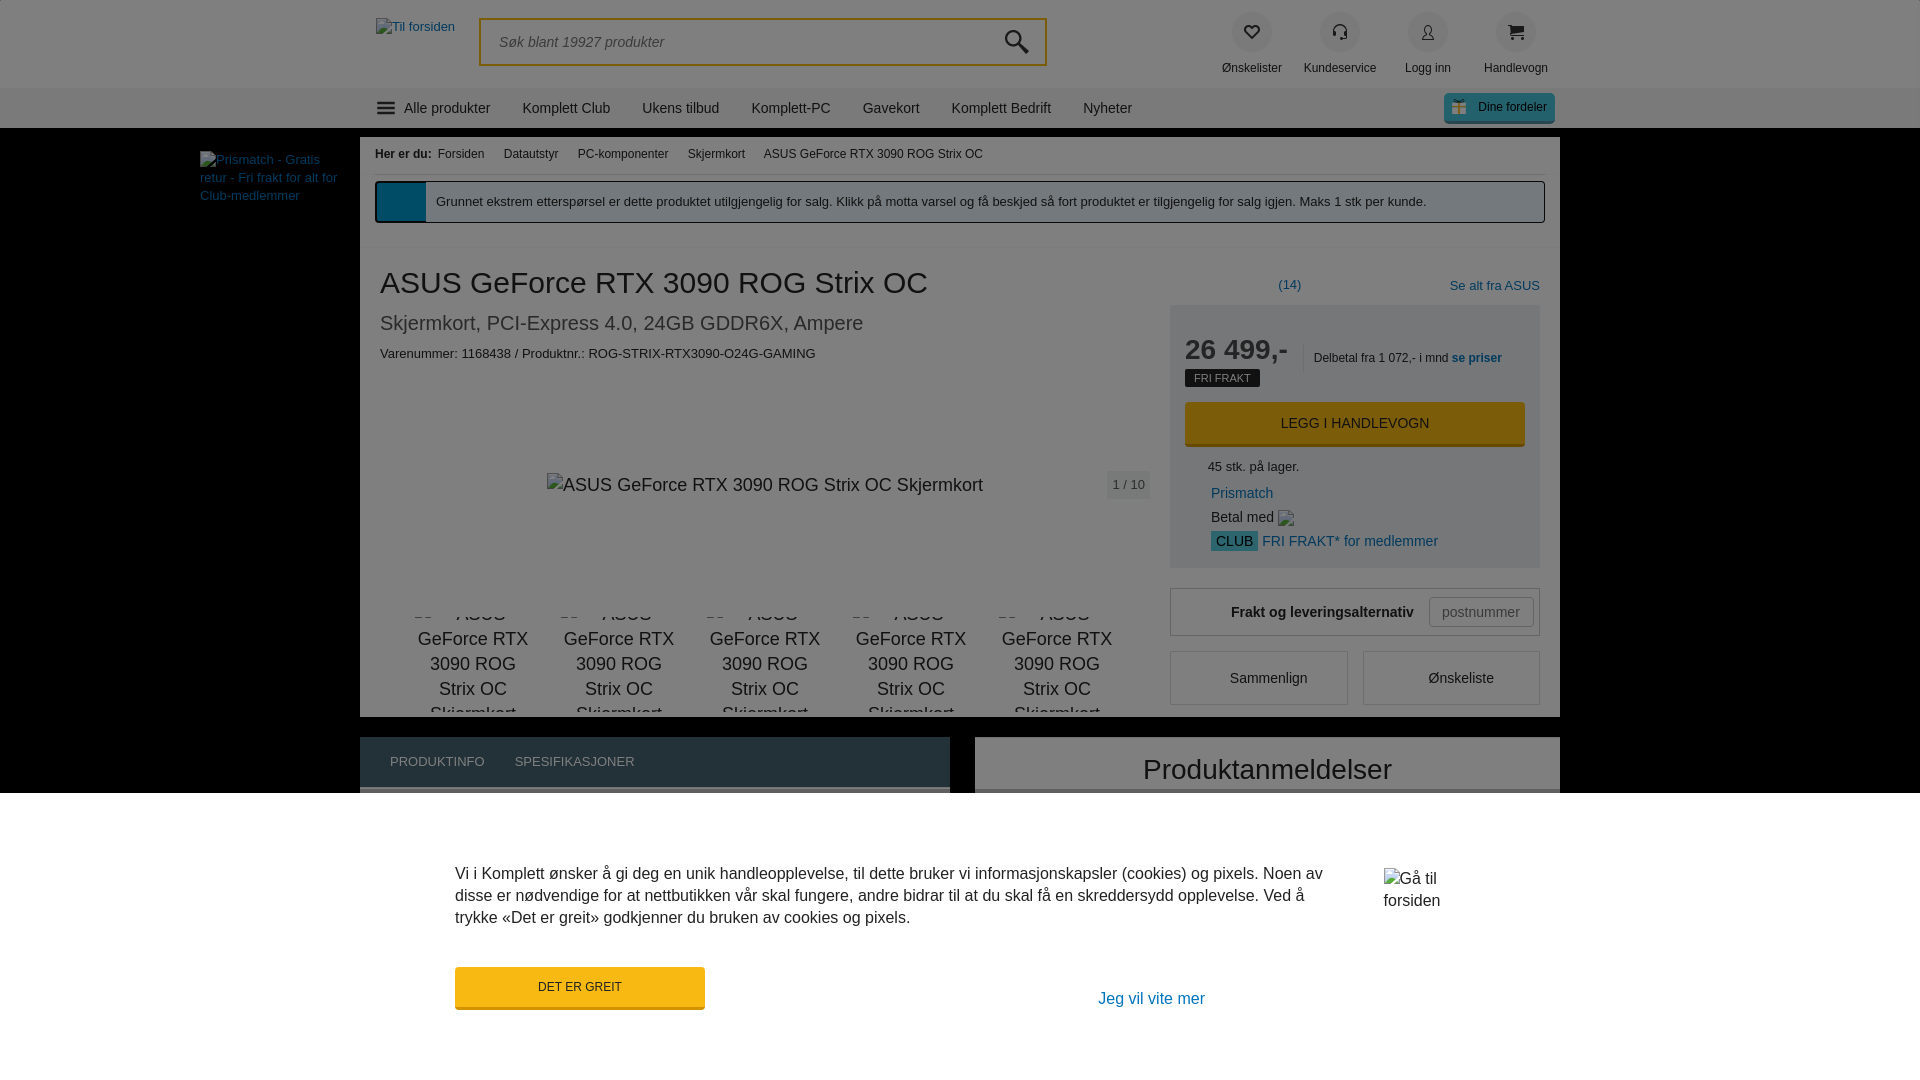
Task: Open the Handlevogn cart icon
Action: (1515, 32)
